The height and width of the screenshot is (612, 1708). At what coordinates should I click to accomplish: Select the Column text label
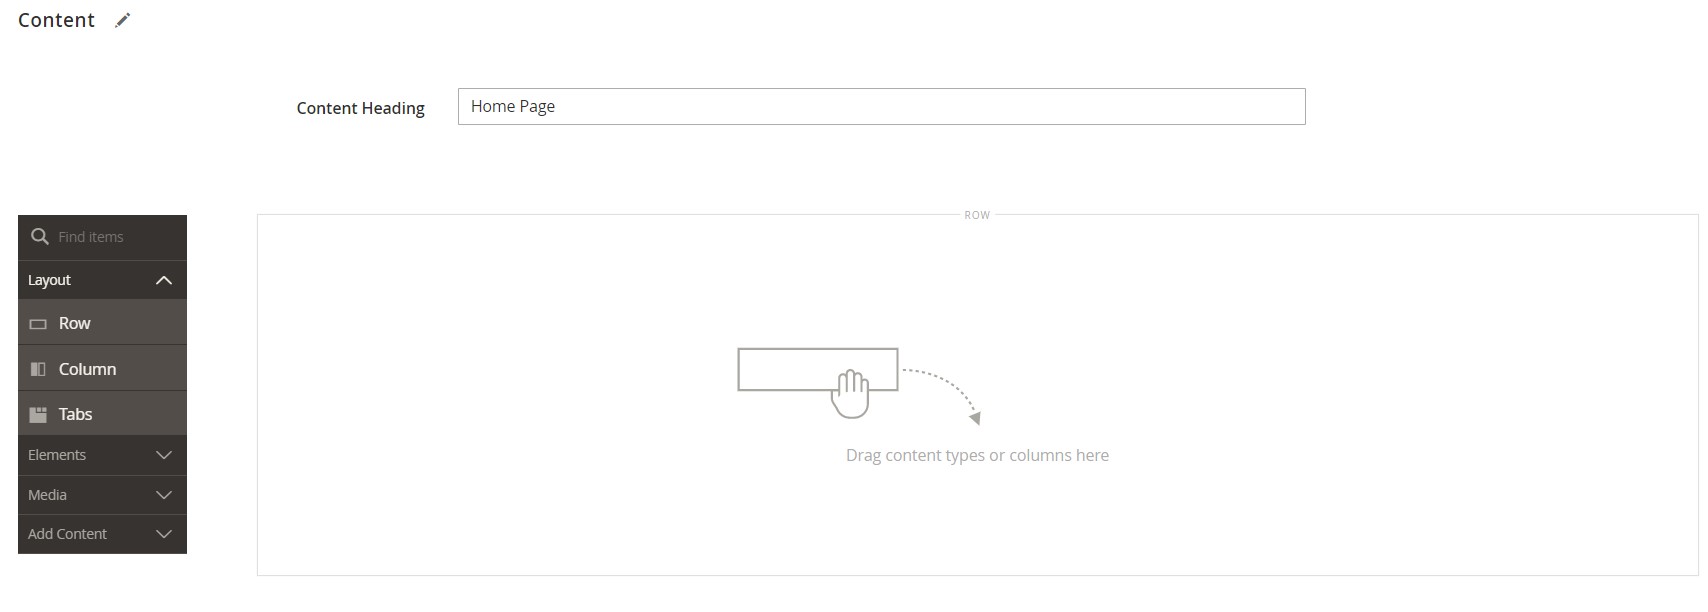88,369
